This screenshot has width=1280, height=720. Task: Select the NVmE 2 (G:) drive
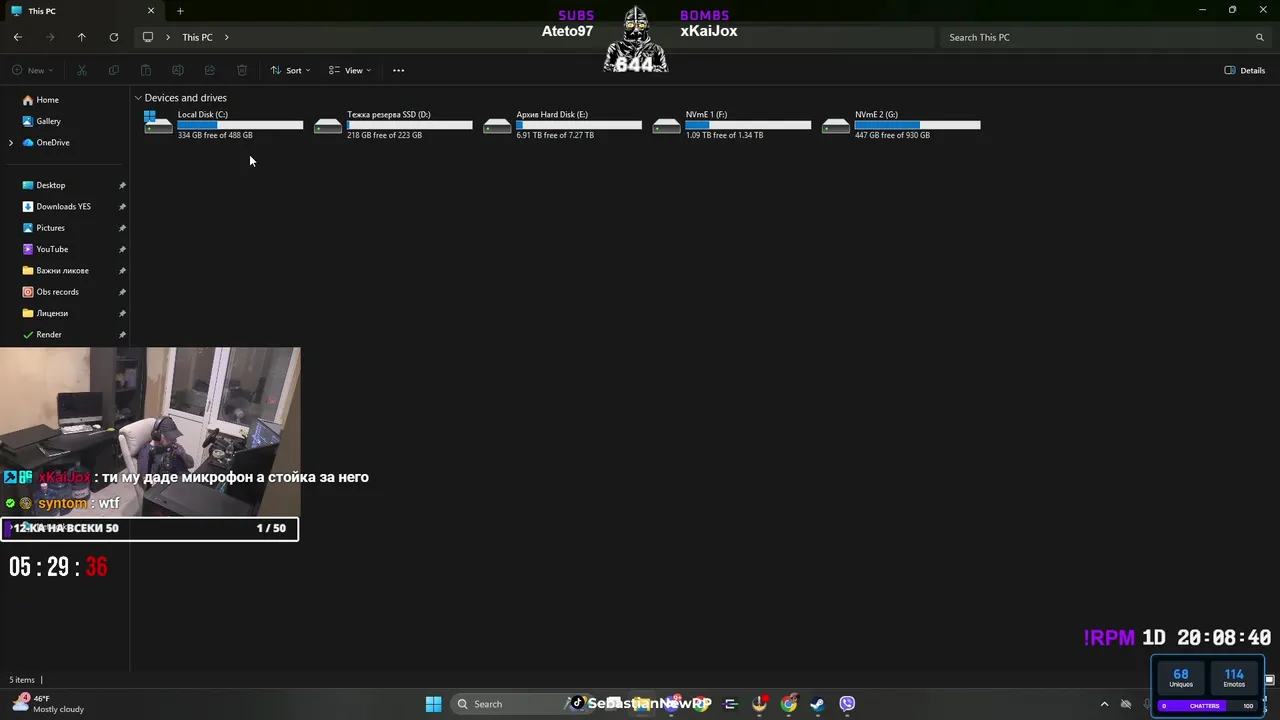[901, 125]
